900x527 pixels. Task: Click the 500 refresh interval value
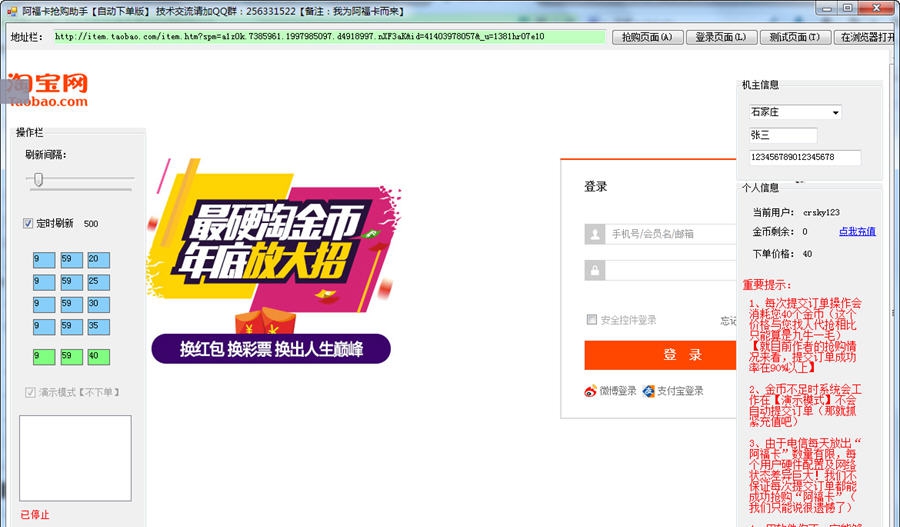[x=91, y=224]
